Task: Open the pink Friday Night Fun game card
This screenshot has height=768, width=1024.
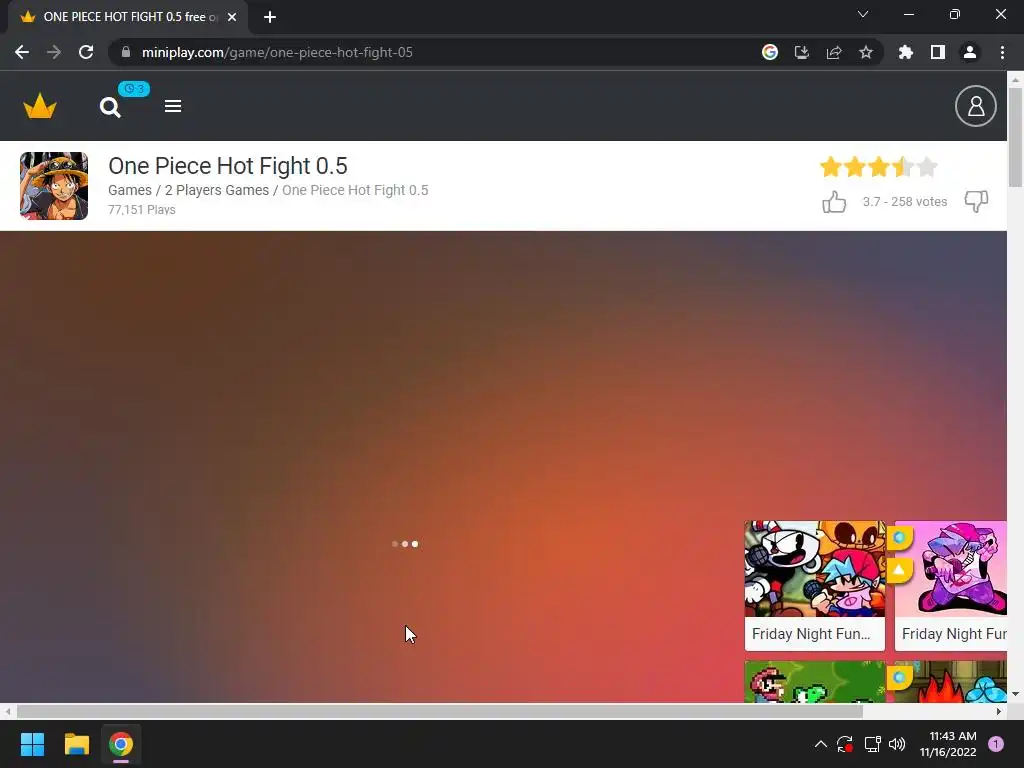Action: [950, 586]
